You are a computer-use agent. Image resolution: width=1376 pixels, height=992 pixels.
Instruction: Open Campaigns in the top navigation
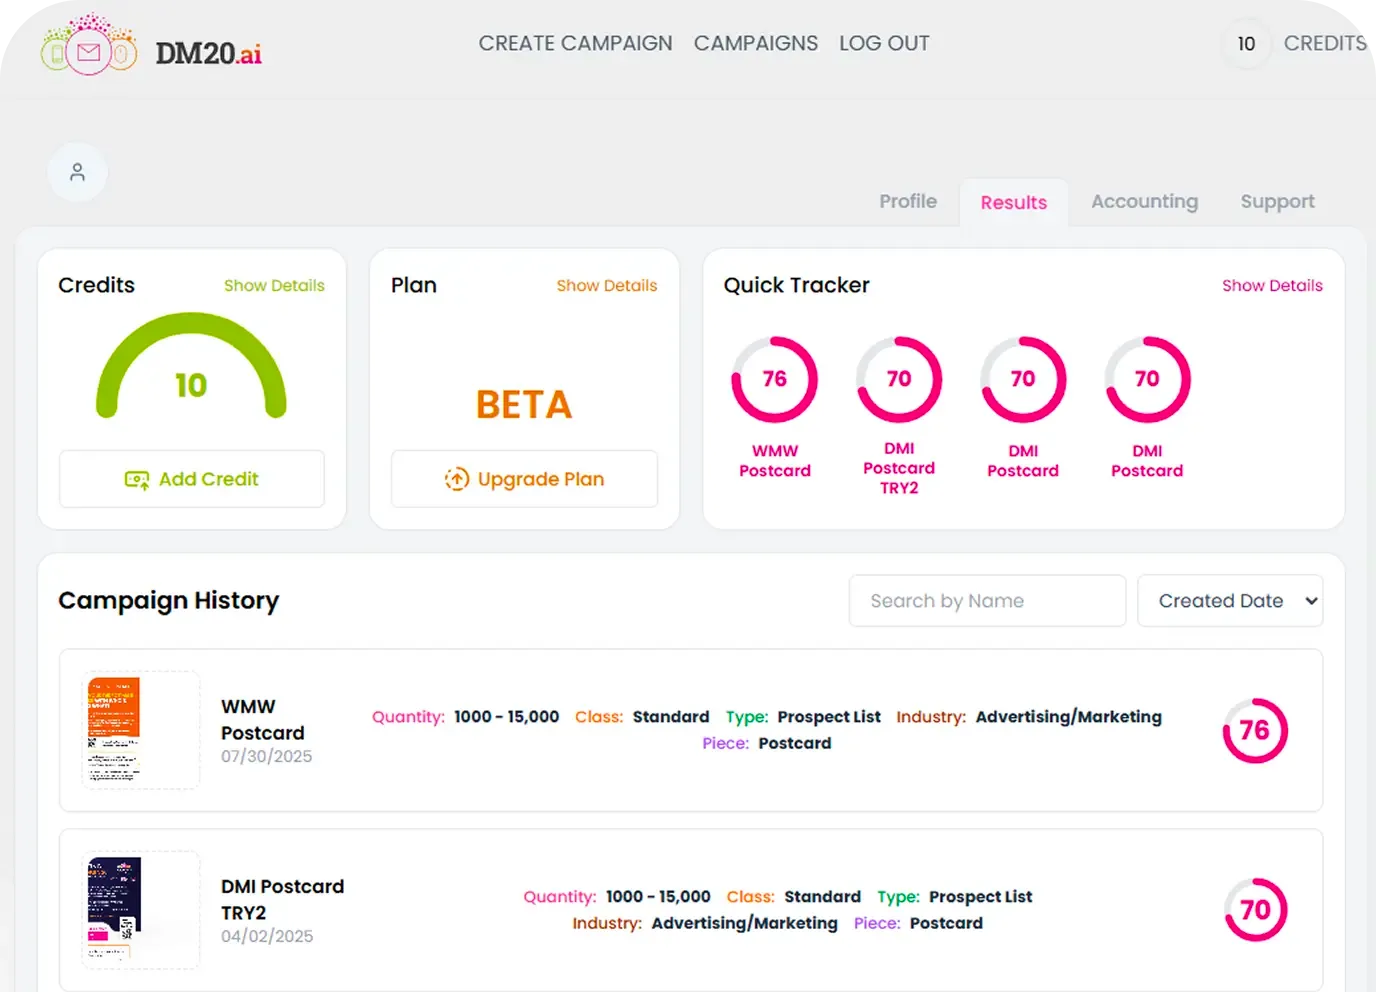coord(756,44)
